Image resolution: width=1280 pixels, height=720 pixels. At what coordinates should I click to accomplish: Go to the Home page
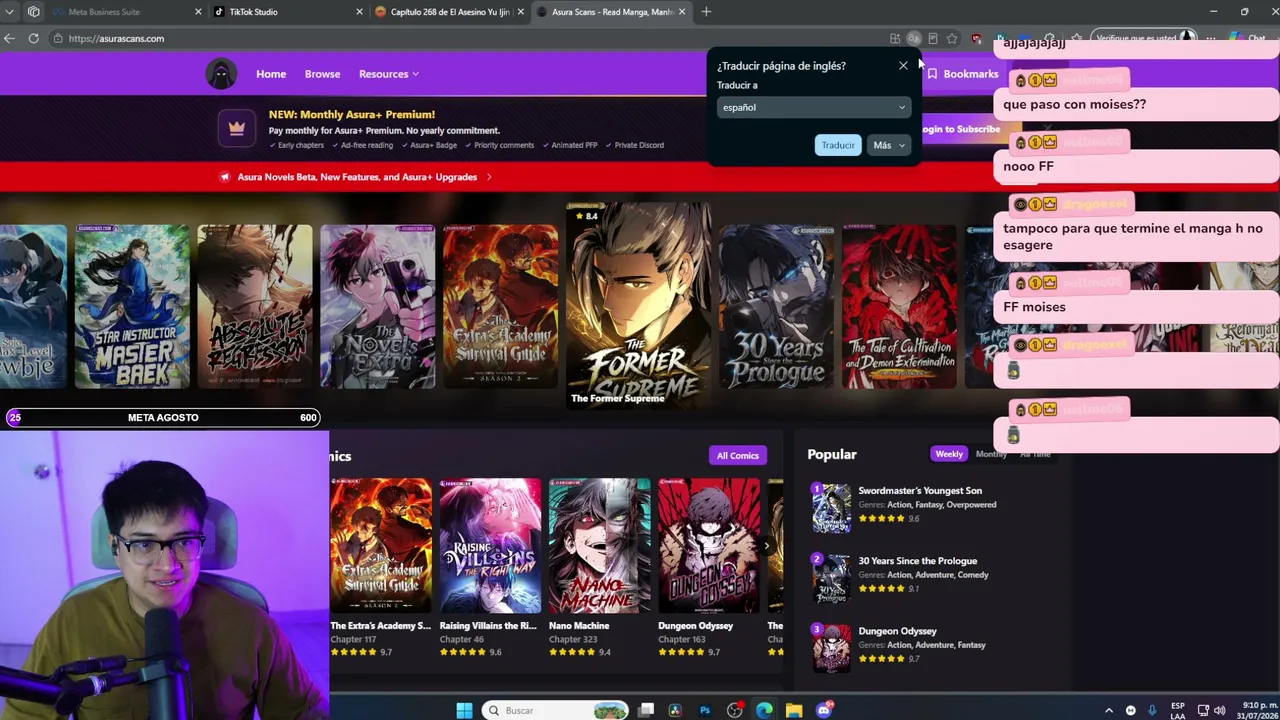point(271,74)
